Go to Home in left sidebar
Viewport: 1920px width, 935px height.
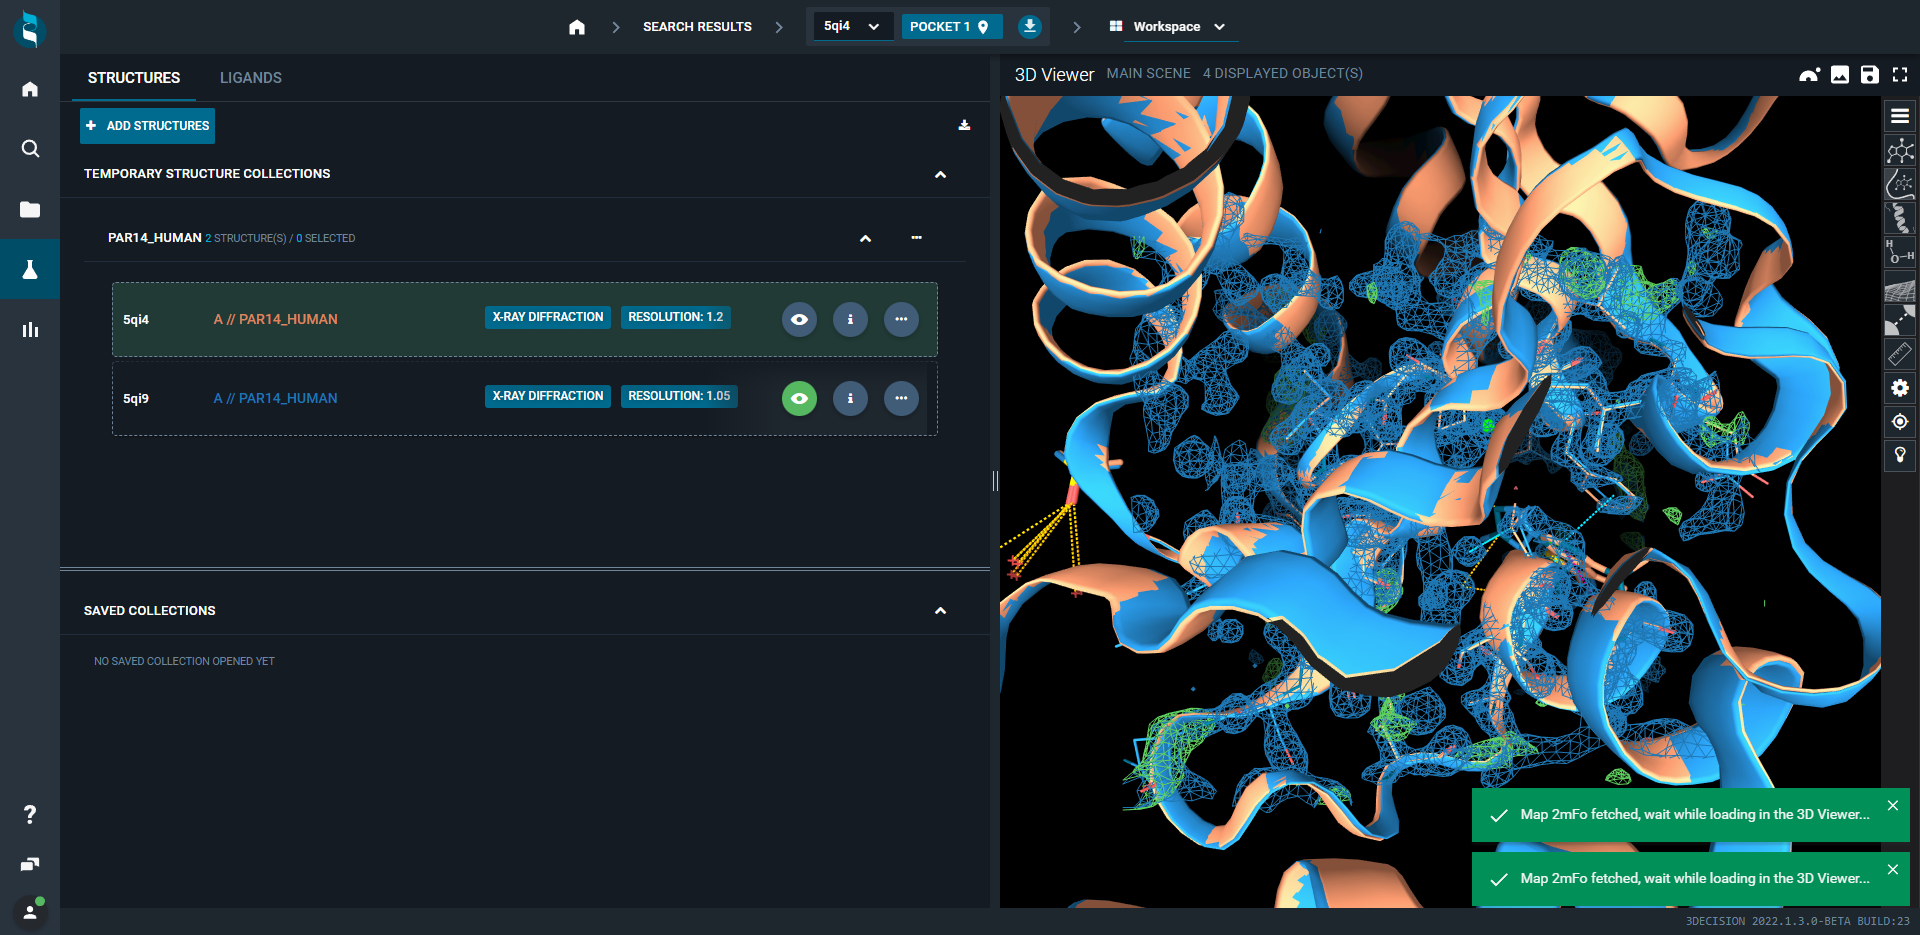[x=30, y=89]
